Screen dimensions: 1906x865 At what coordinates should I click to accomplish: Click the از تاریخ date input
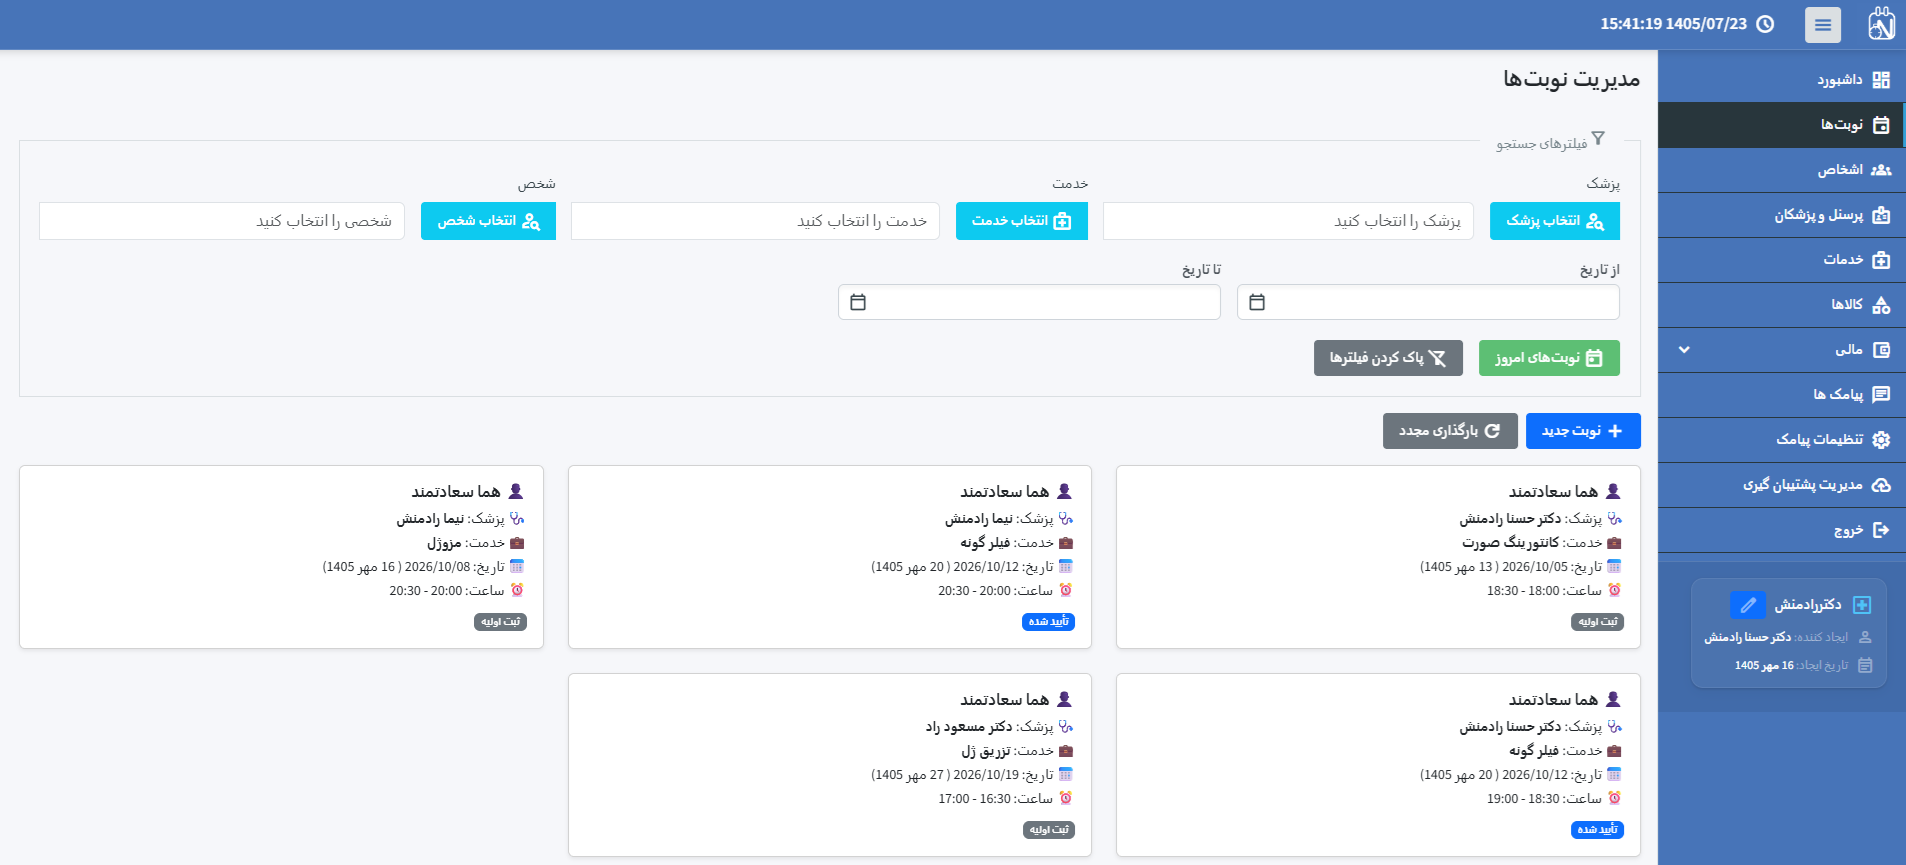pos(1428,302)
